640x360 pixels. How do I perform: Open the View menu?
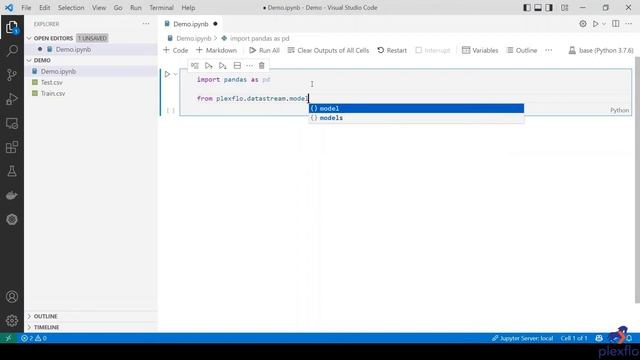pos(99,8)
